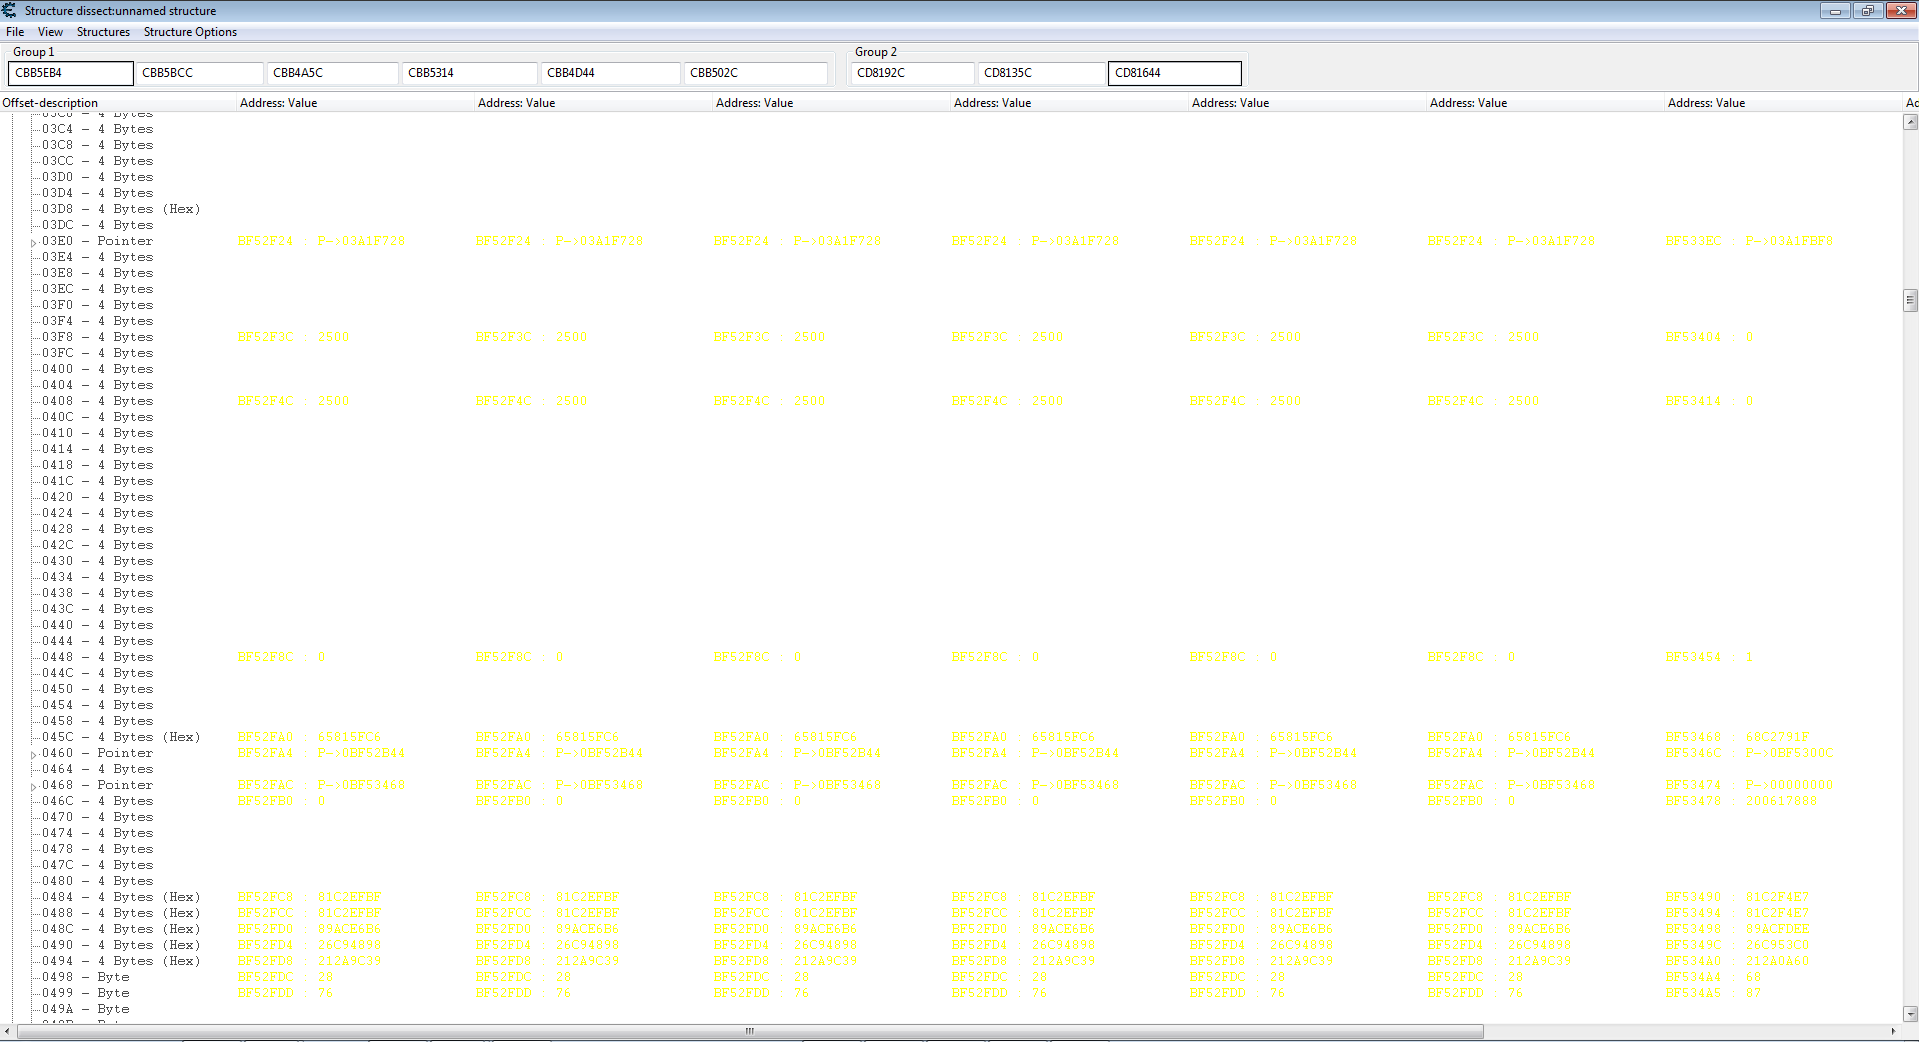
Task: Expand the 03E0 Pointer tree node
Action: point(33,242)
